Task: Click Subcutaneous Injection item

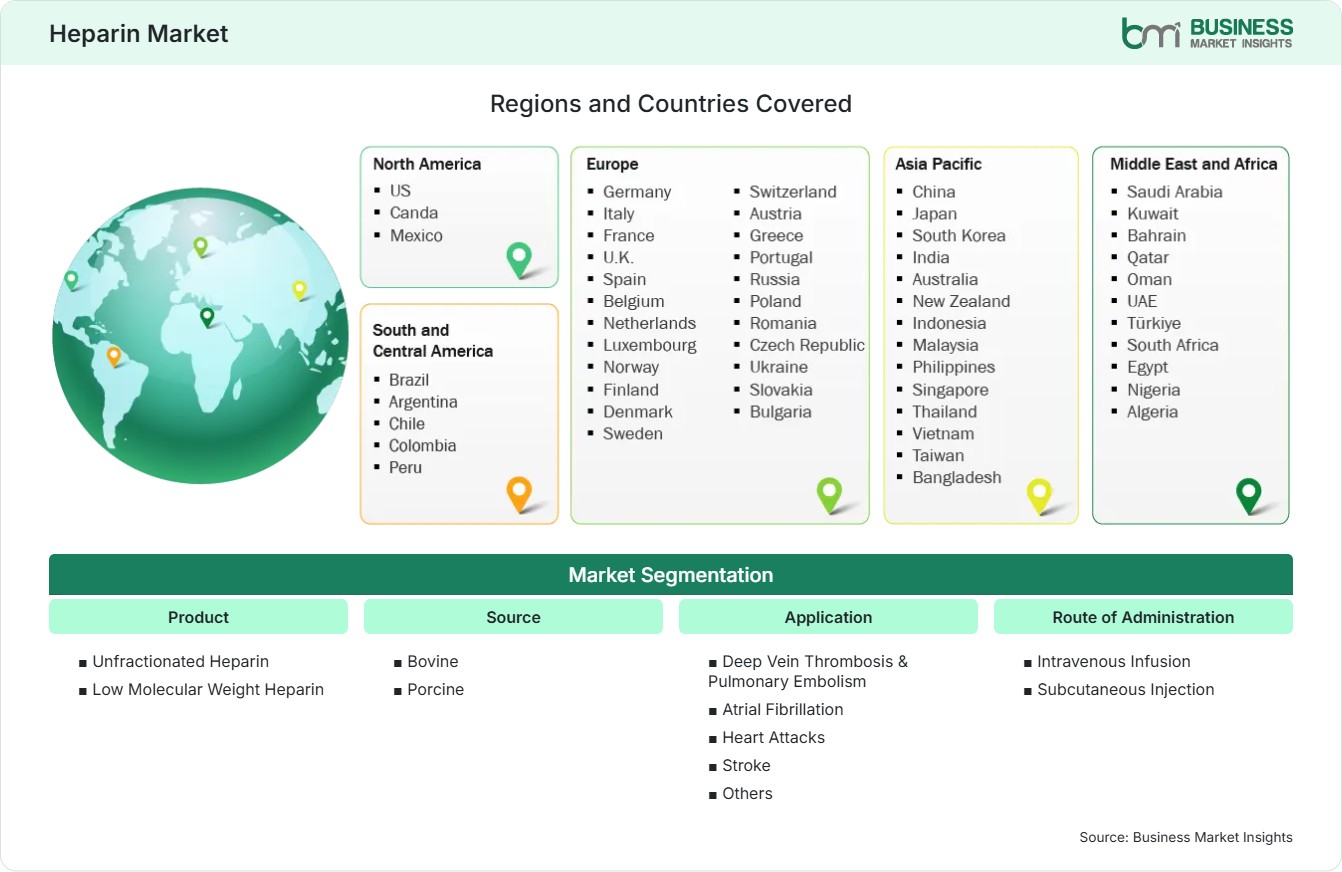Action: [1126, 689]
